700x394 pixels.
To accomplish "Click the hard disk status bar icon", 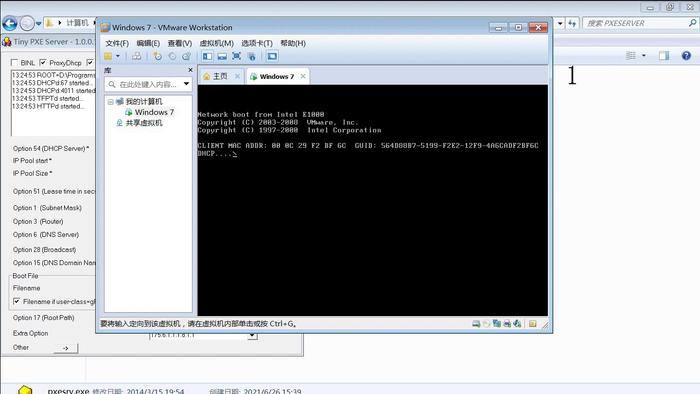I will [x=476, y=323].
